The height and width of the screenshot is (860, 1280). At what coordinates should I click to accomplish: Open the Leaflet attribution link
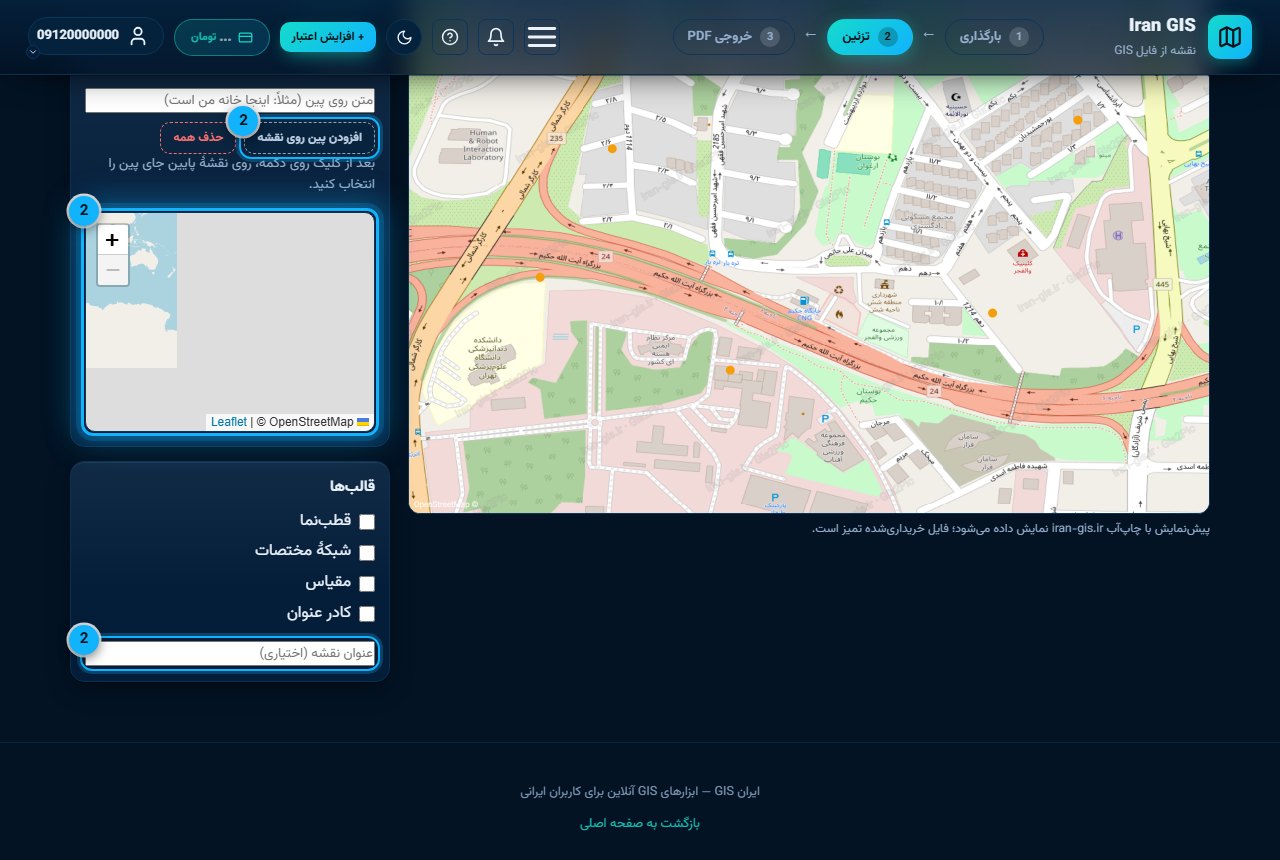(x=229, y=422)
